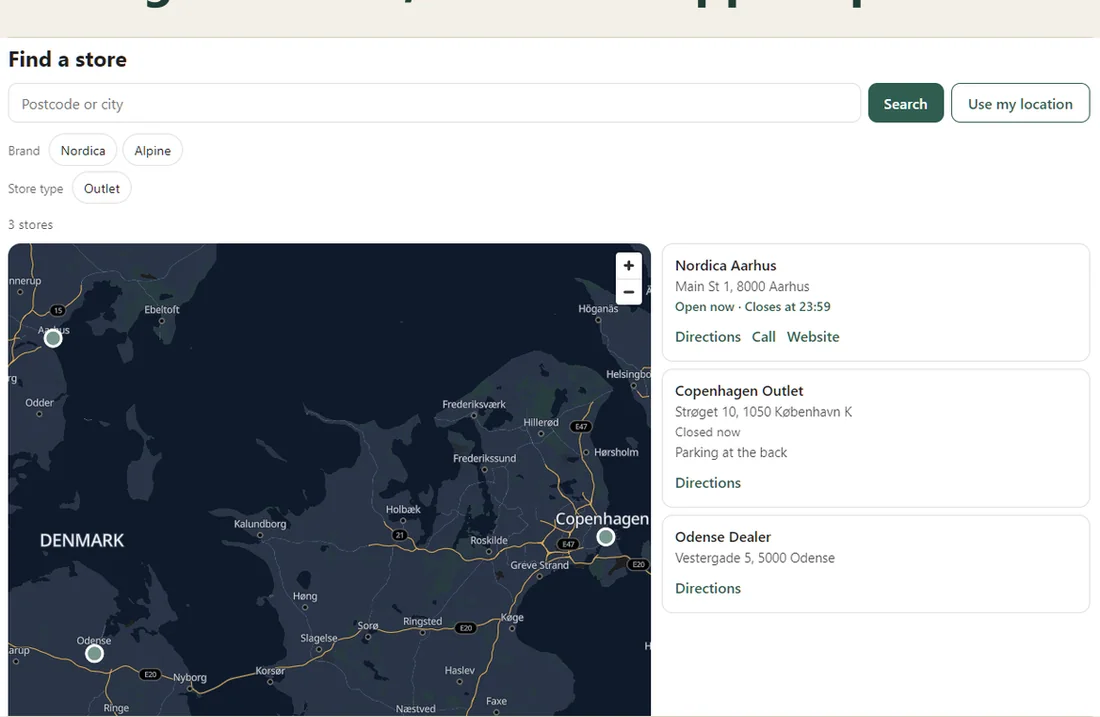Image resolution: width=1100 pixels, height=717 pixels.
Task: Select the Copenhagen Outlet store name
Action: (739, 391)
